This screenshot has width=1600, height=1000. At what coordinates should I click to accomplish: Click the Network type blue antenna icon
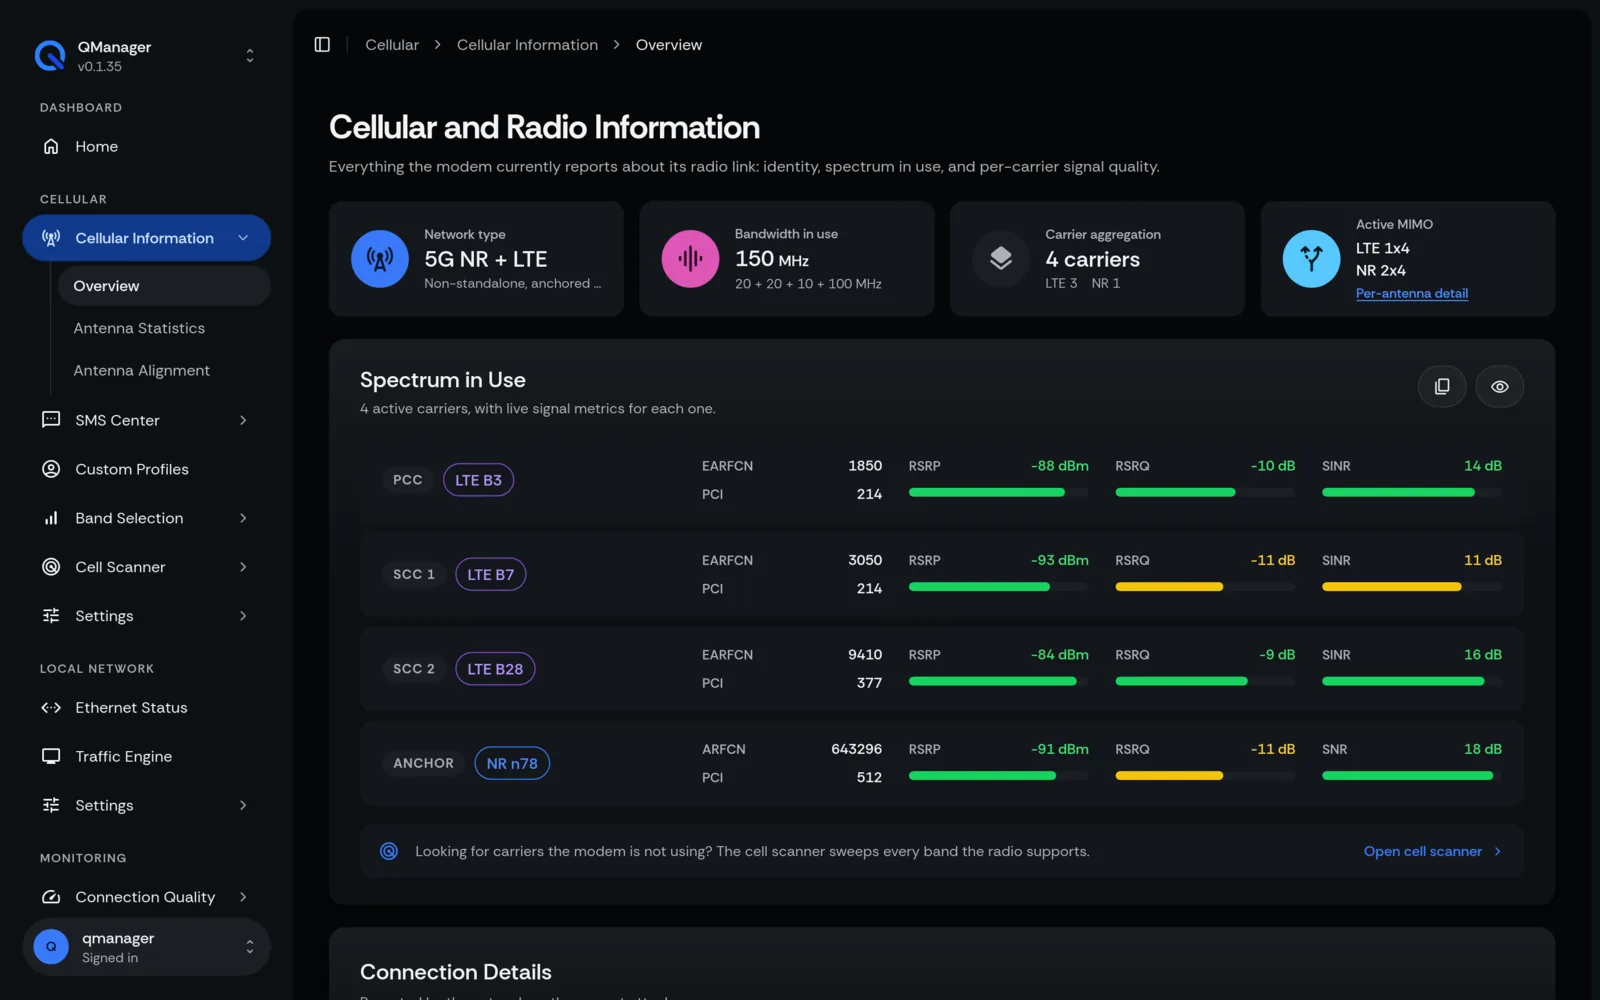[380, 259]
